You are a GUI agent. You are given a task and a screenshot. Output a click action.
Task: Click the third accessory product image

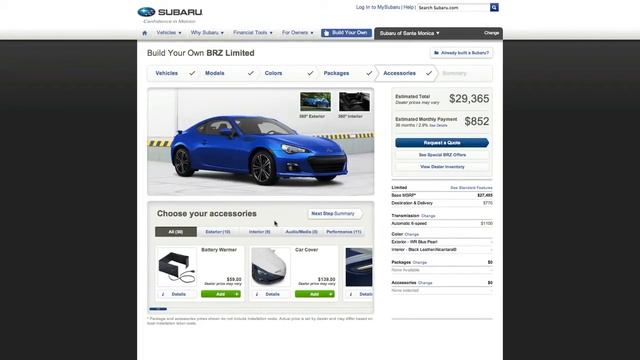coord(359,267)
